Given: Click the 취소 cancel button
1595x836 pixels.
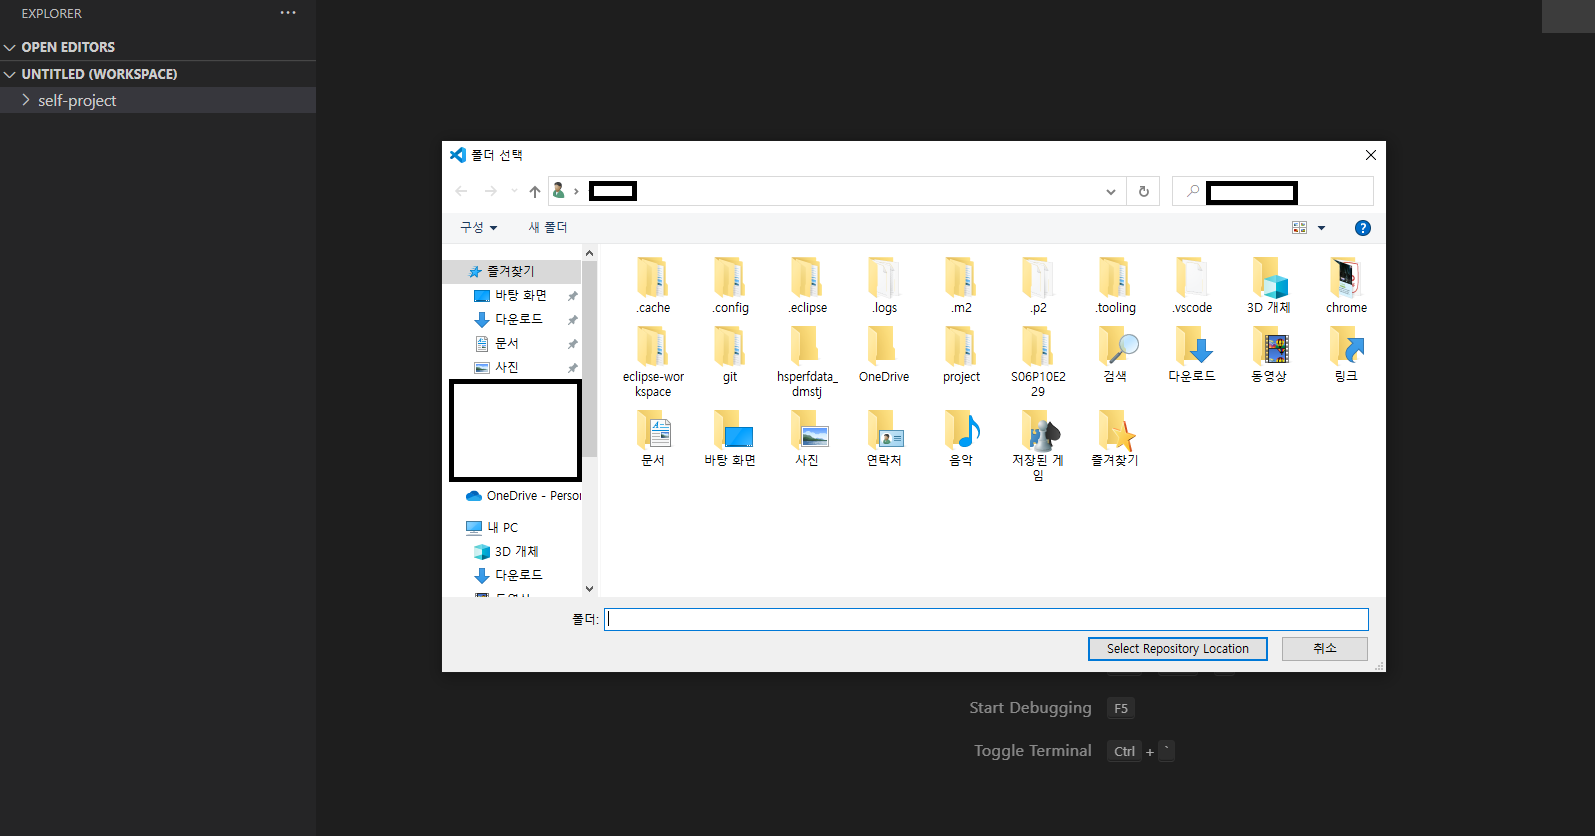Looking at the screenshot, I should click(x=1325, y=649).
